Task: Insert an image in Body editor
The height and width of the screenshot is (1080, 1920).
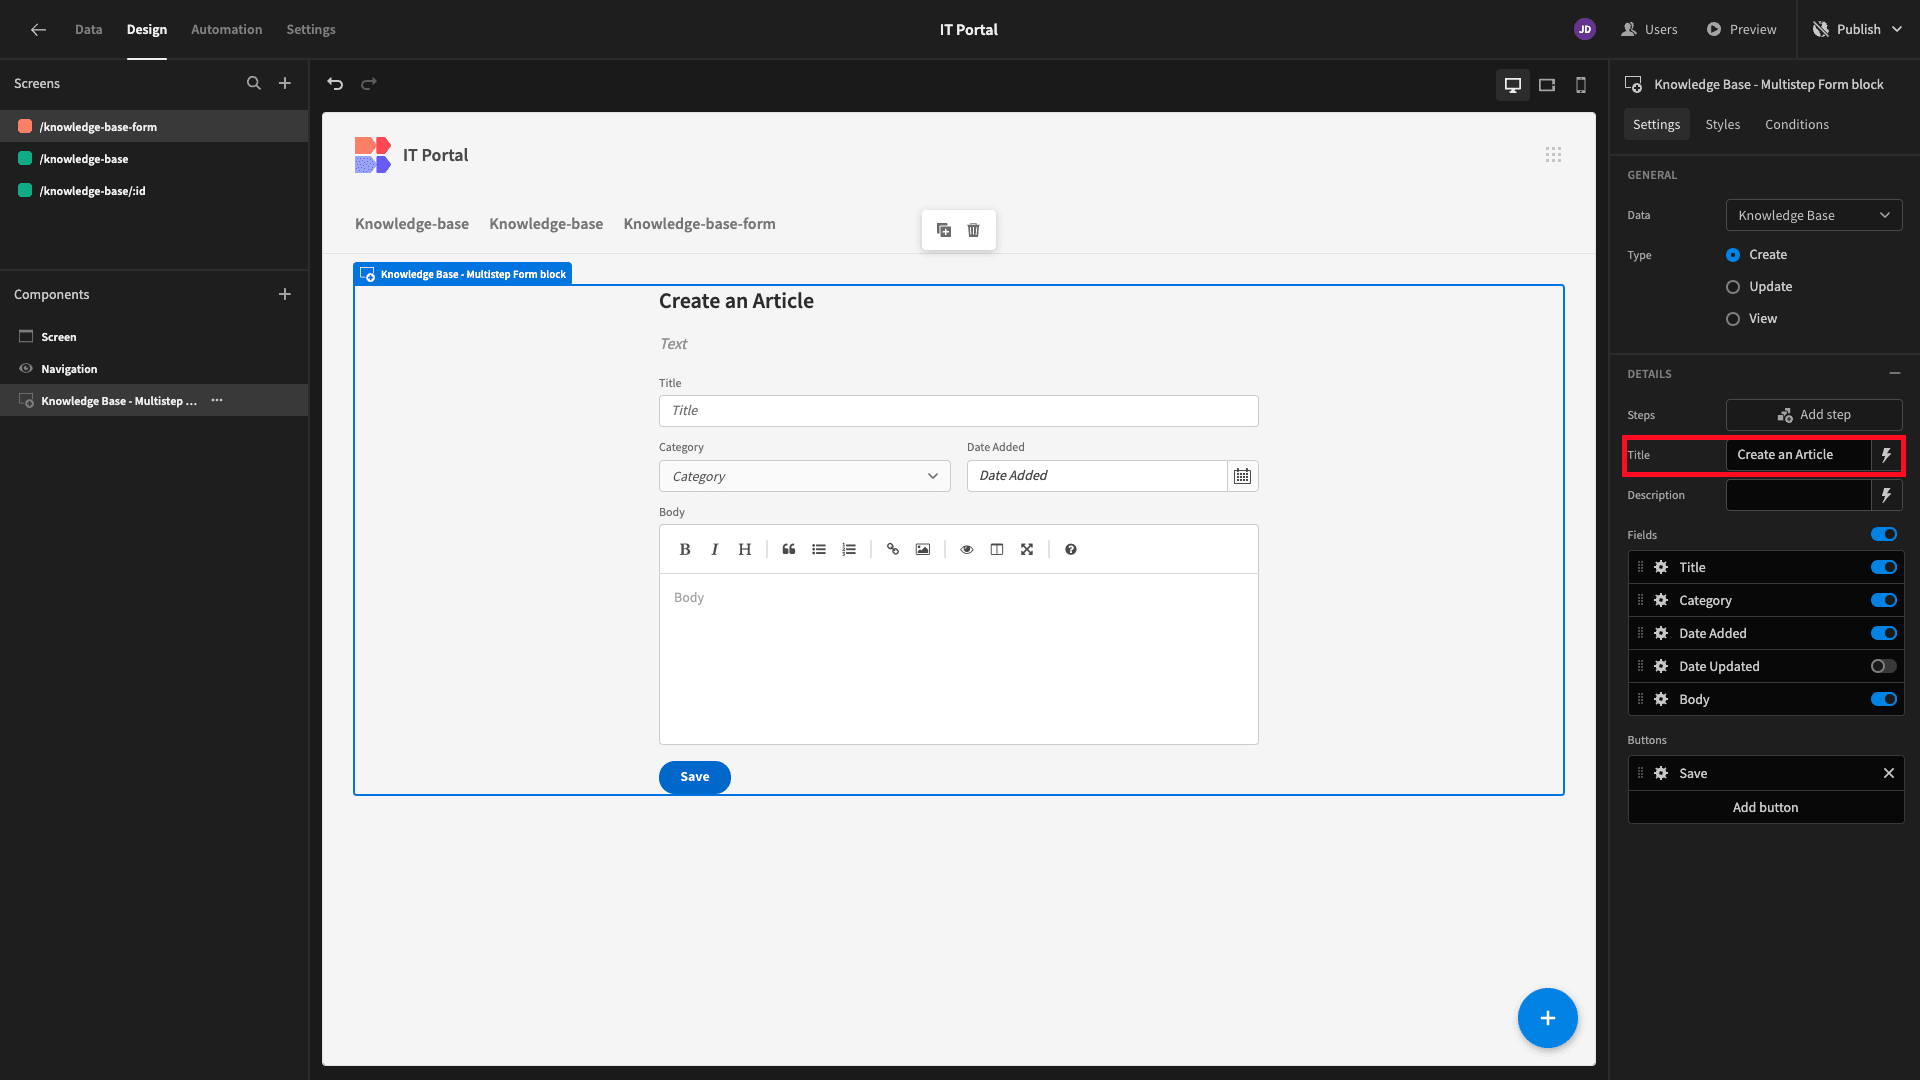Action: (923, 549)
